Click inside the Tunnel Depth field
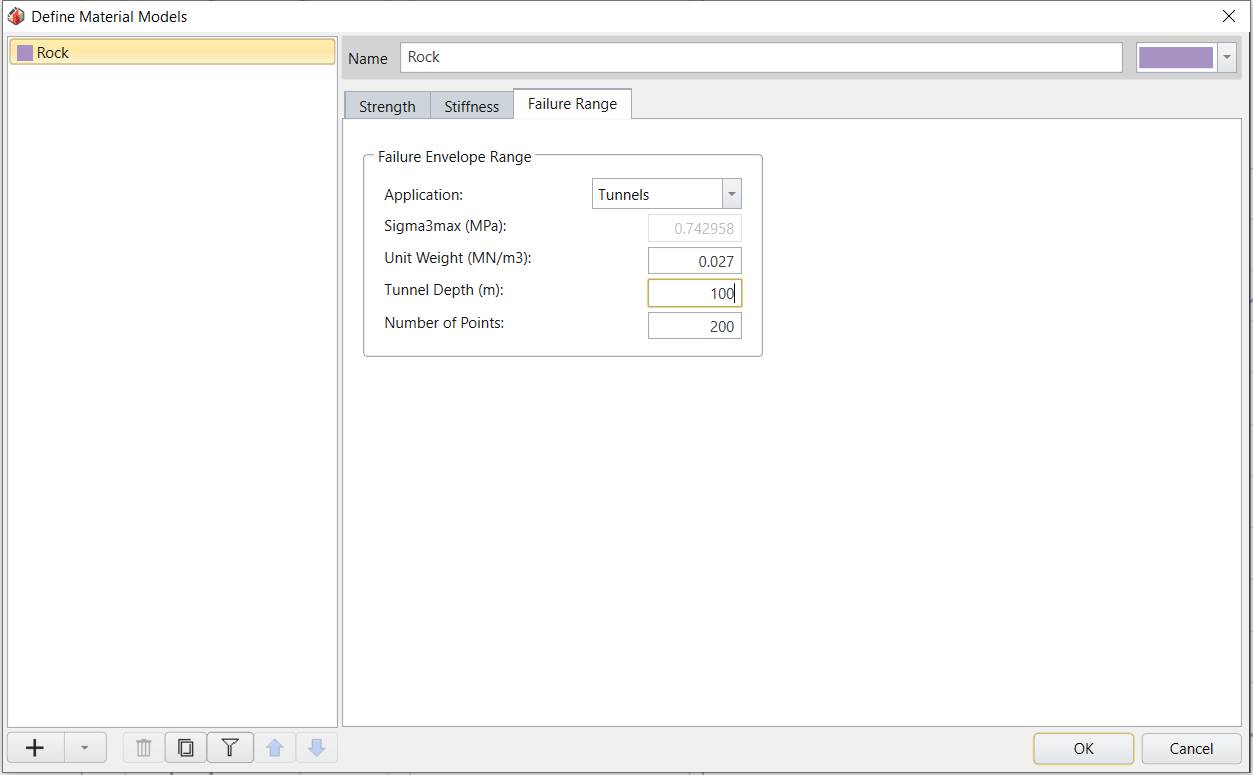1253x775 pixels. coord(695,292)
